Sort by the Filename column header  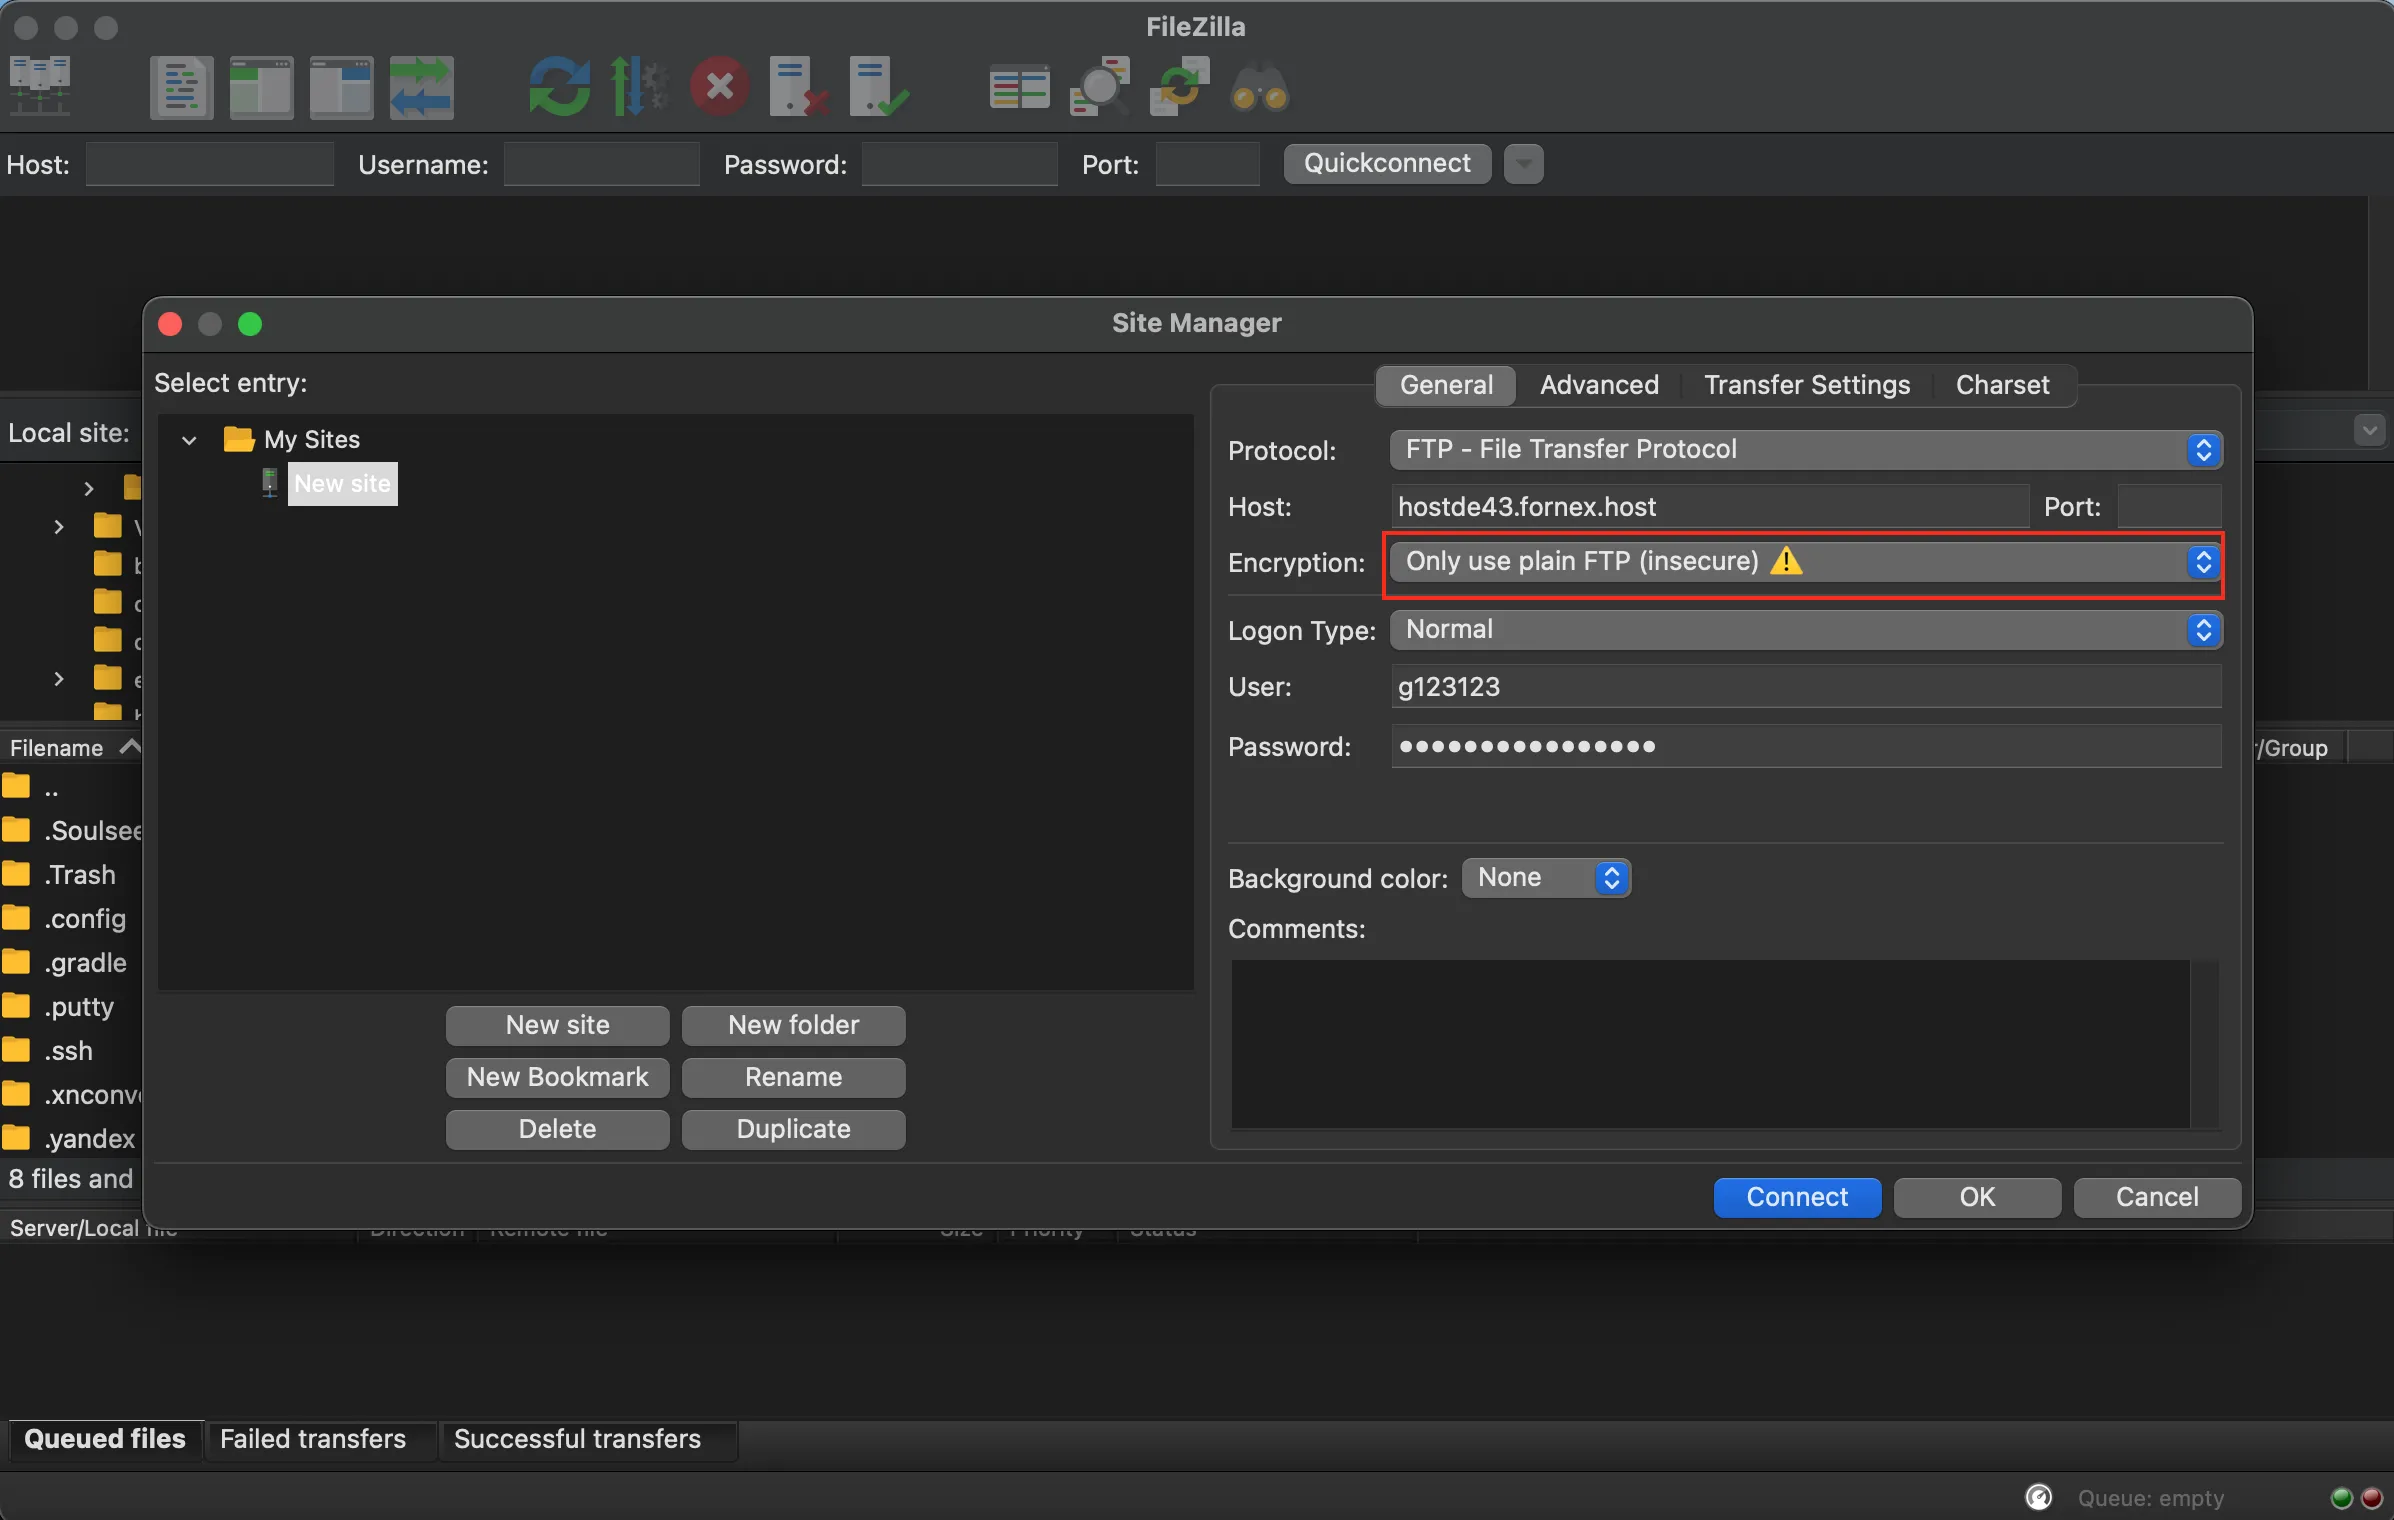[71, 748]
